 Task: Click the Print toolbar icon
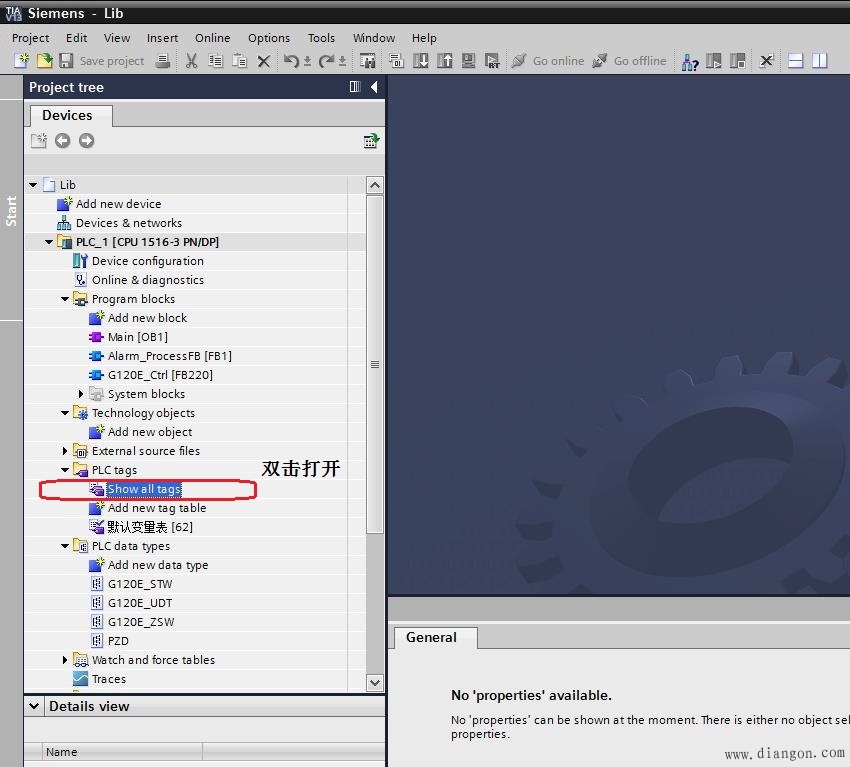click(x=163, y=61)
